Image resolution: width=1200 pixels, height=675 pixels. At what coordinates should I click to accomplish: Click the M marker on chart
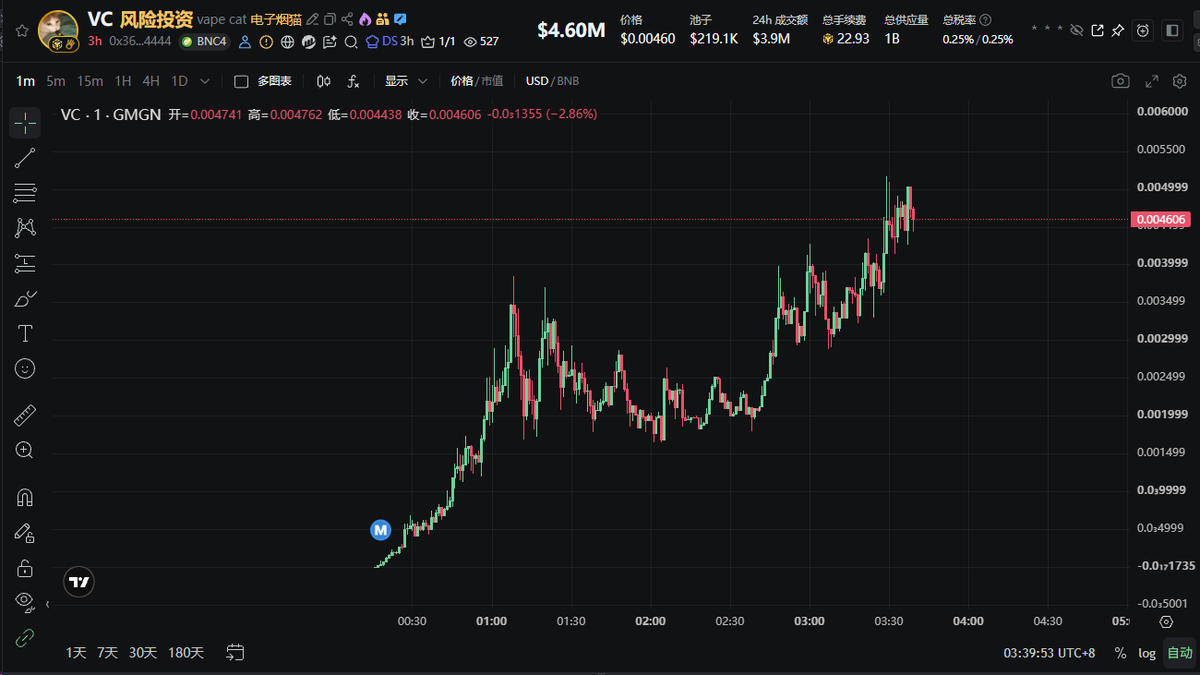pos(380,530)
